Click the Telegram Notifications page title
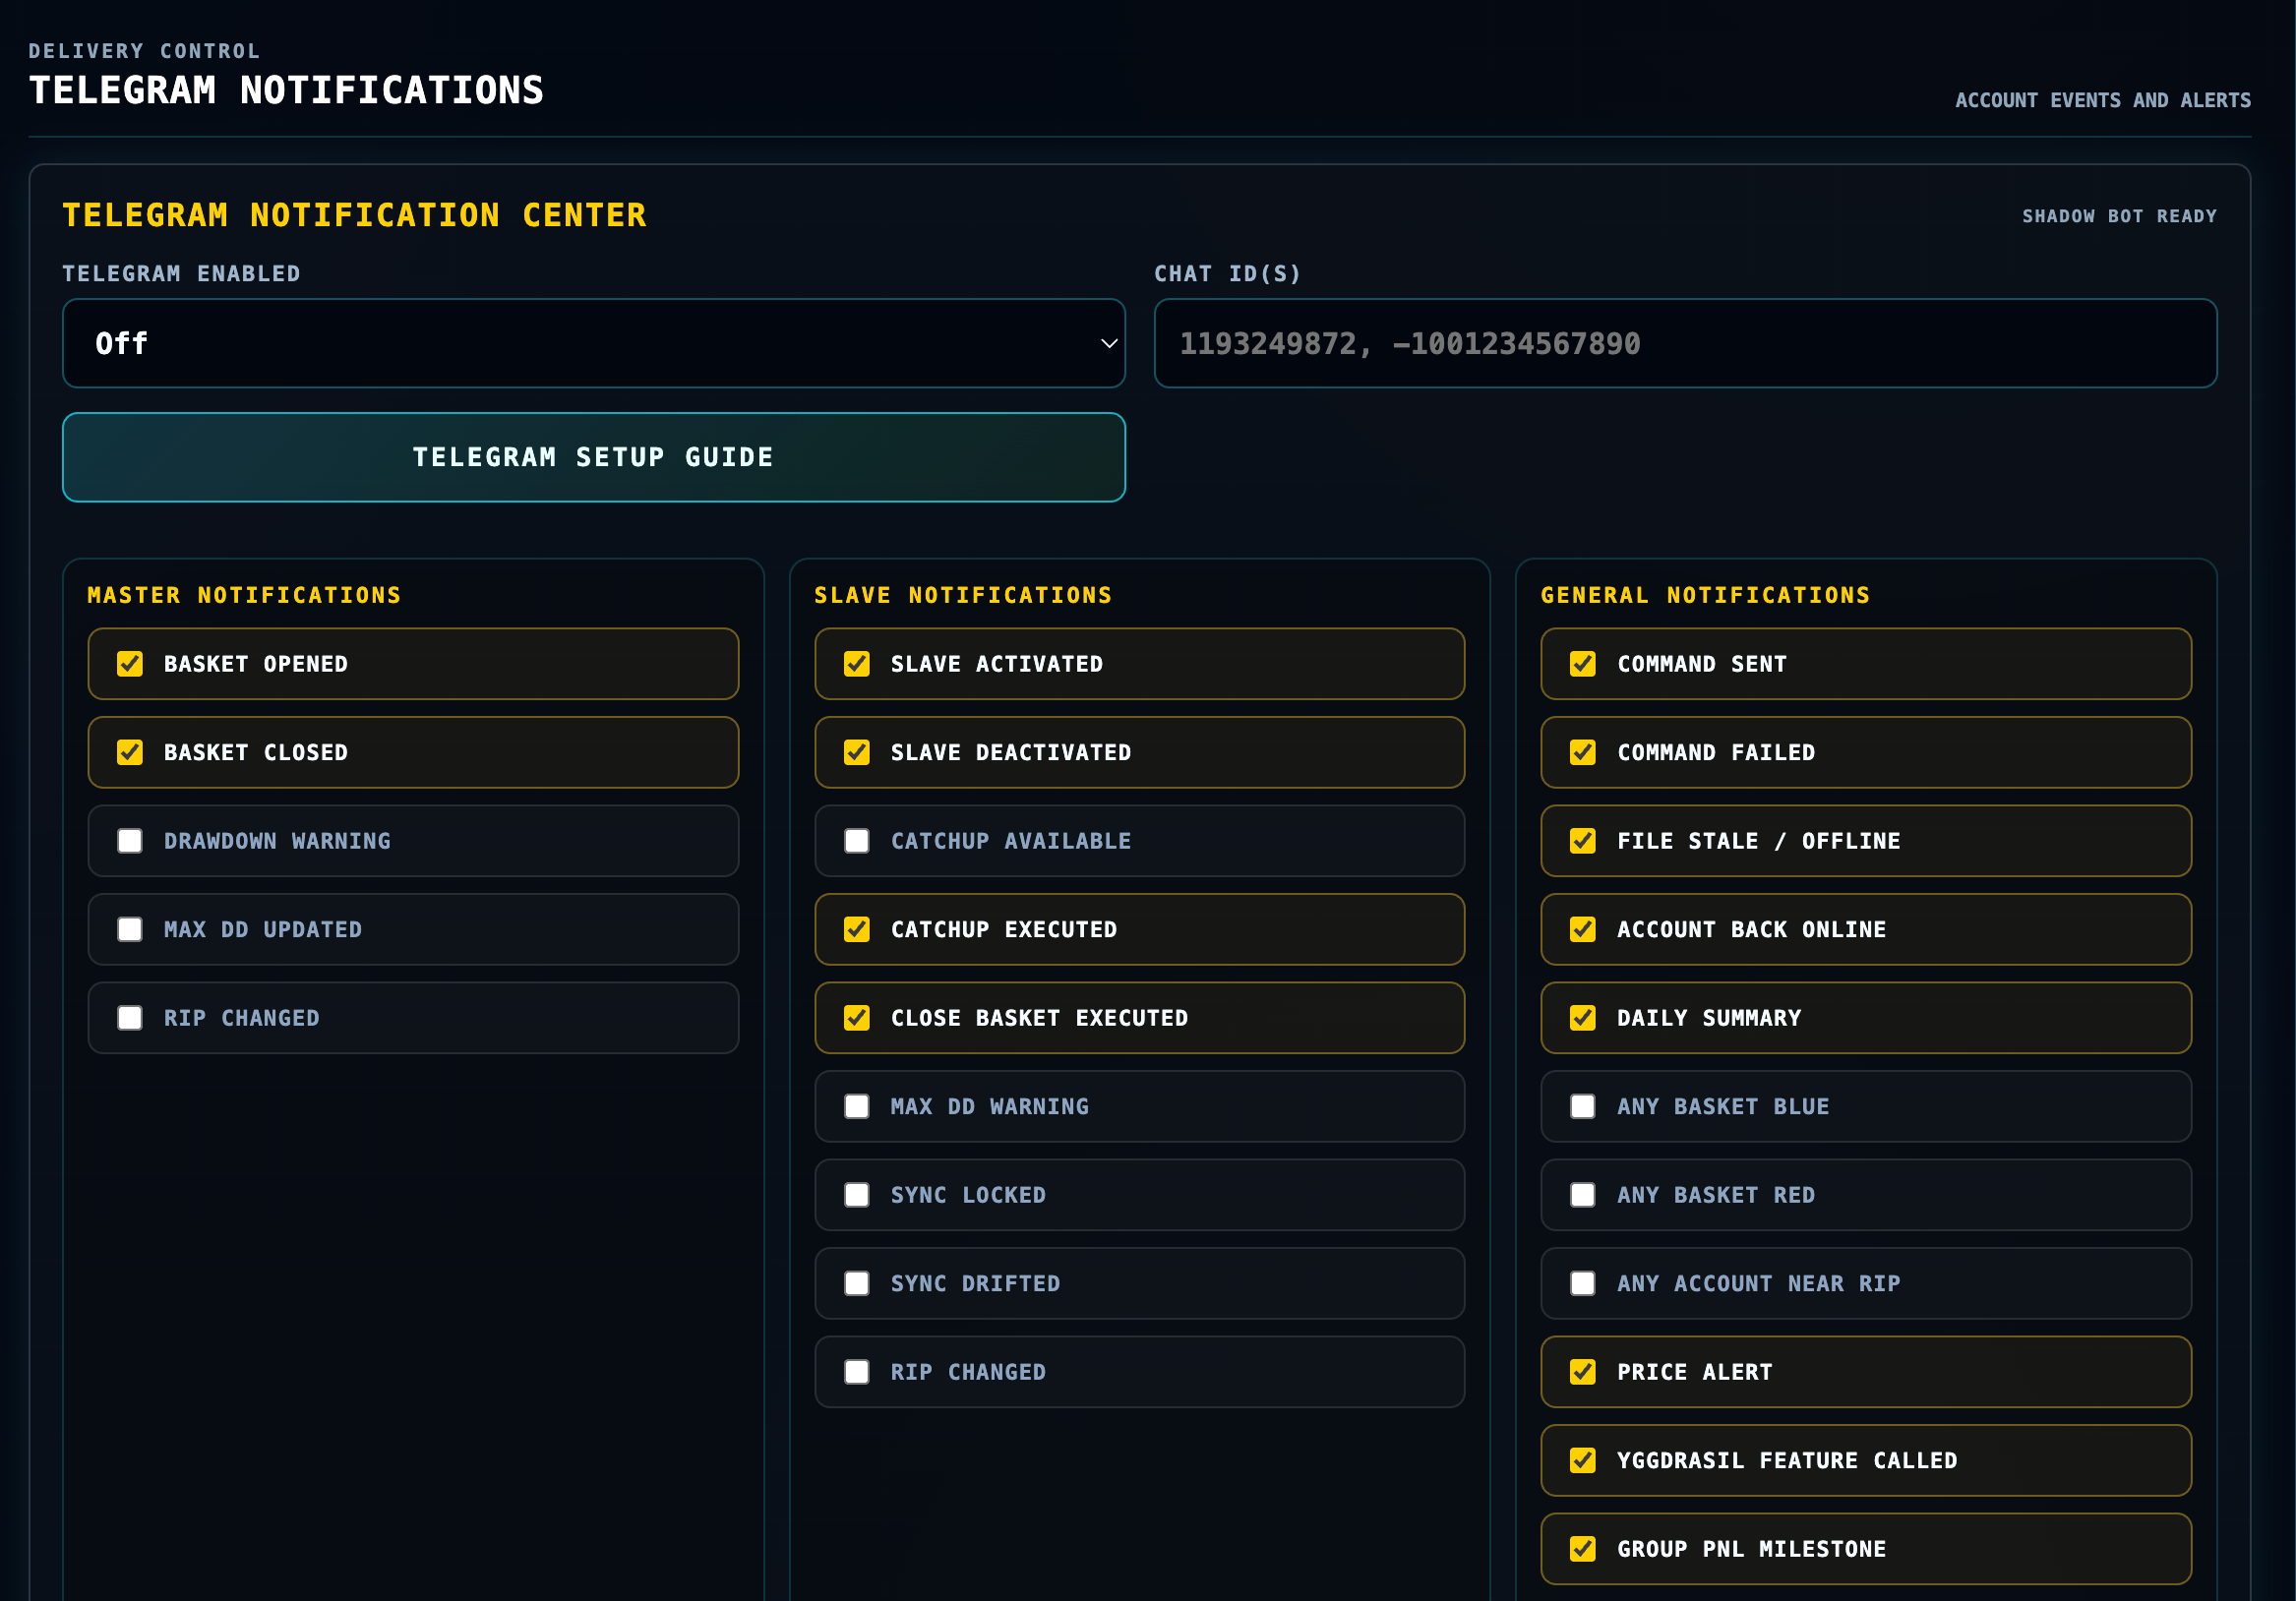This screenshot has width=2296, height=1601. pos(286,90)
